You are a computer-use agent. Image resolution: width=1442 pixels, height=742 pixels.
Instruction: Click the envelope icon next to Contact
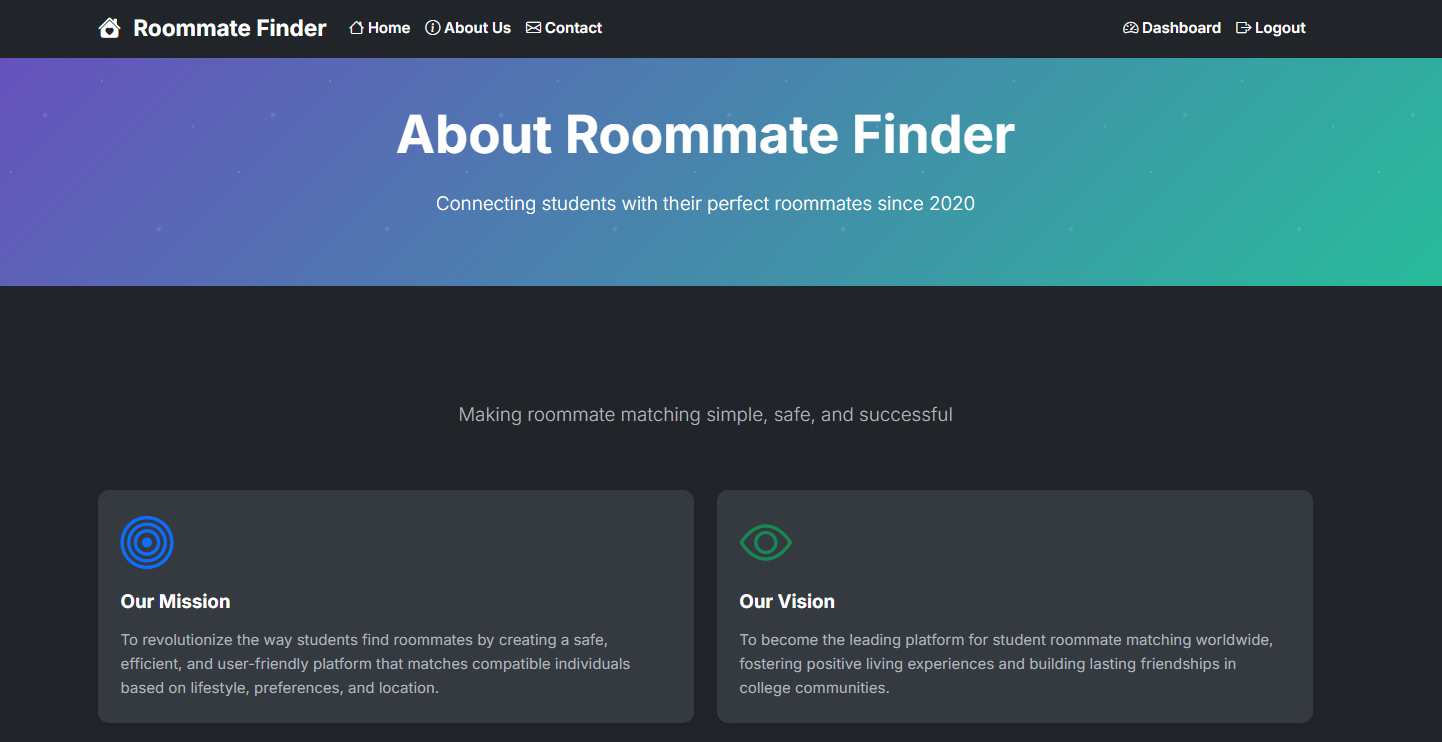(533, 27)
